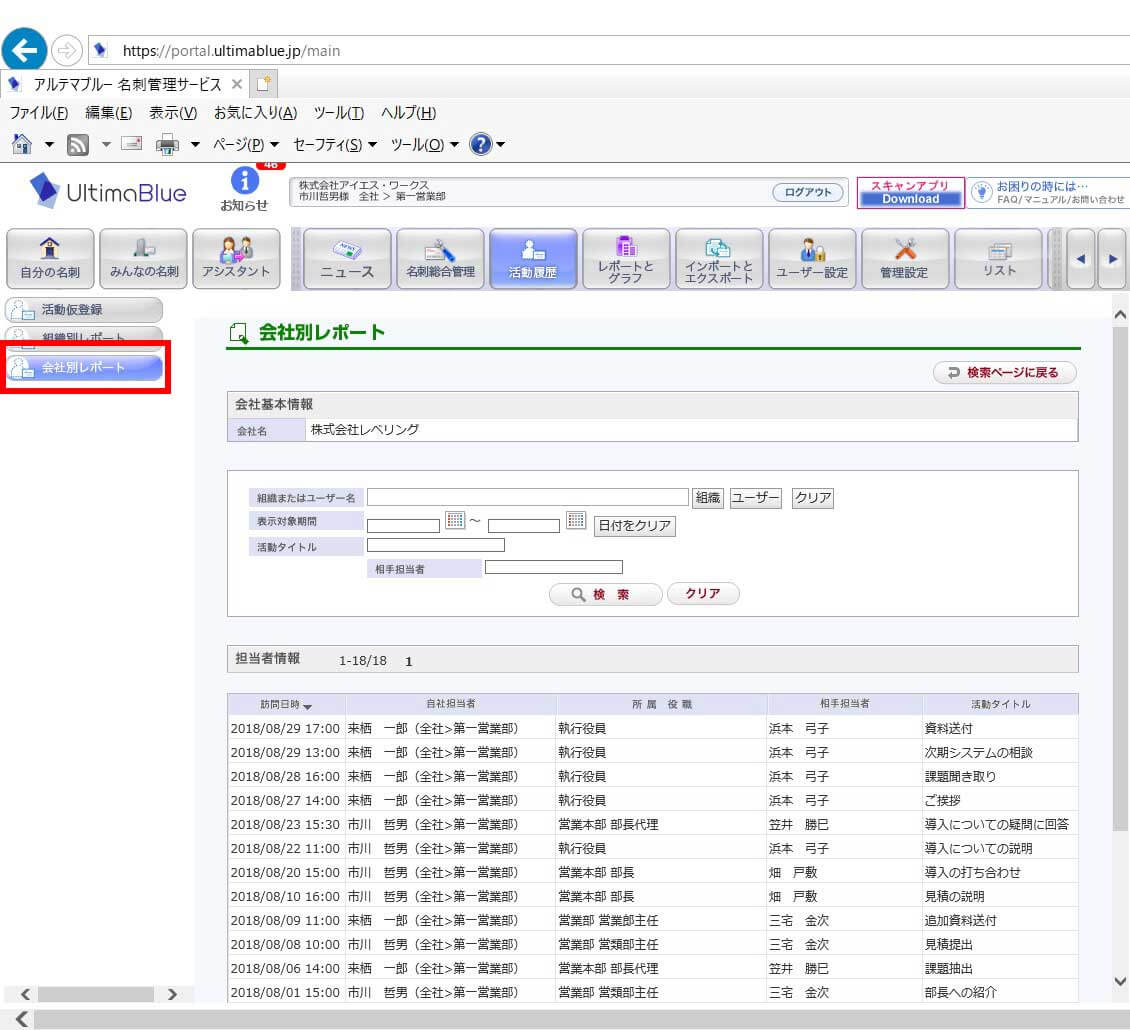Open the アシスタント section

click(236, 259)
